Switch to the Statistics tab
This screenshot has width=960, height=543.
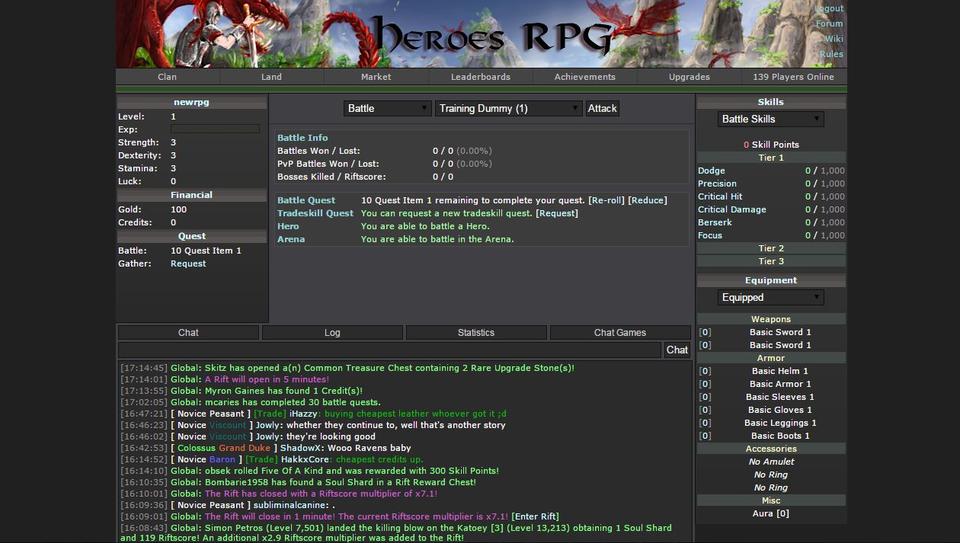click(x=476, y=332)
